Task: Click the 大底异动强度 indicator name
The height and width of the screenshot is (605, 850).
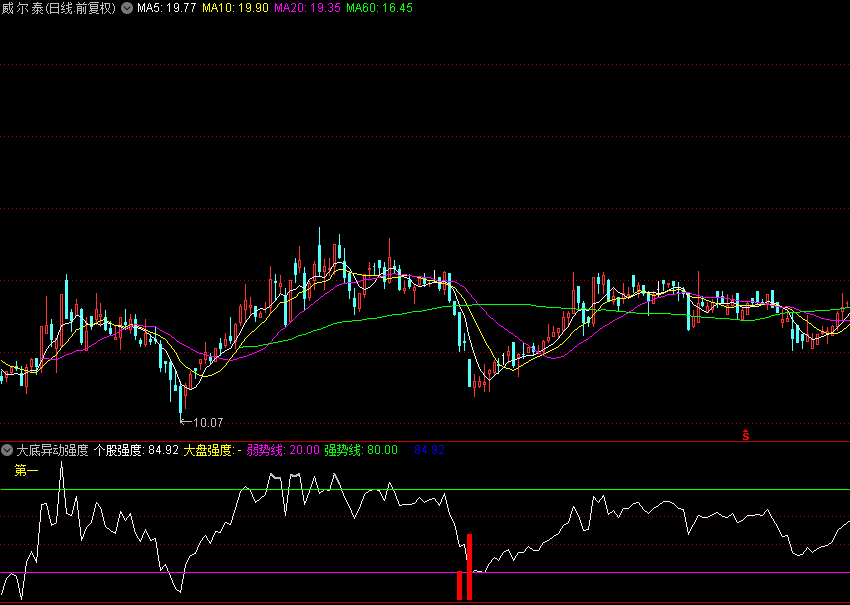Action: click(52, 450)
